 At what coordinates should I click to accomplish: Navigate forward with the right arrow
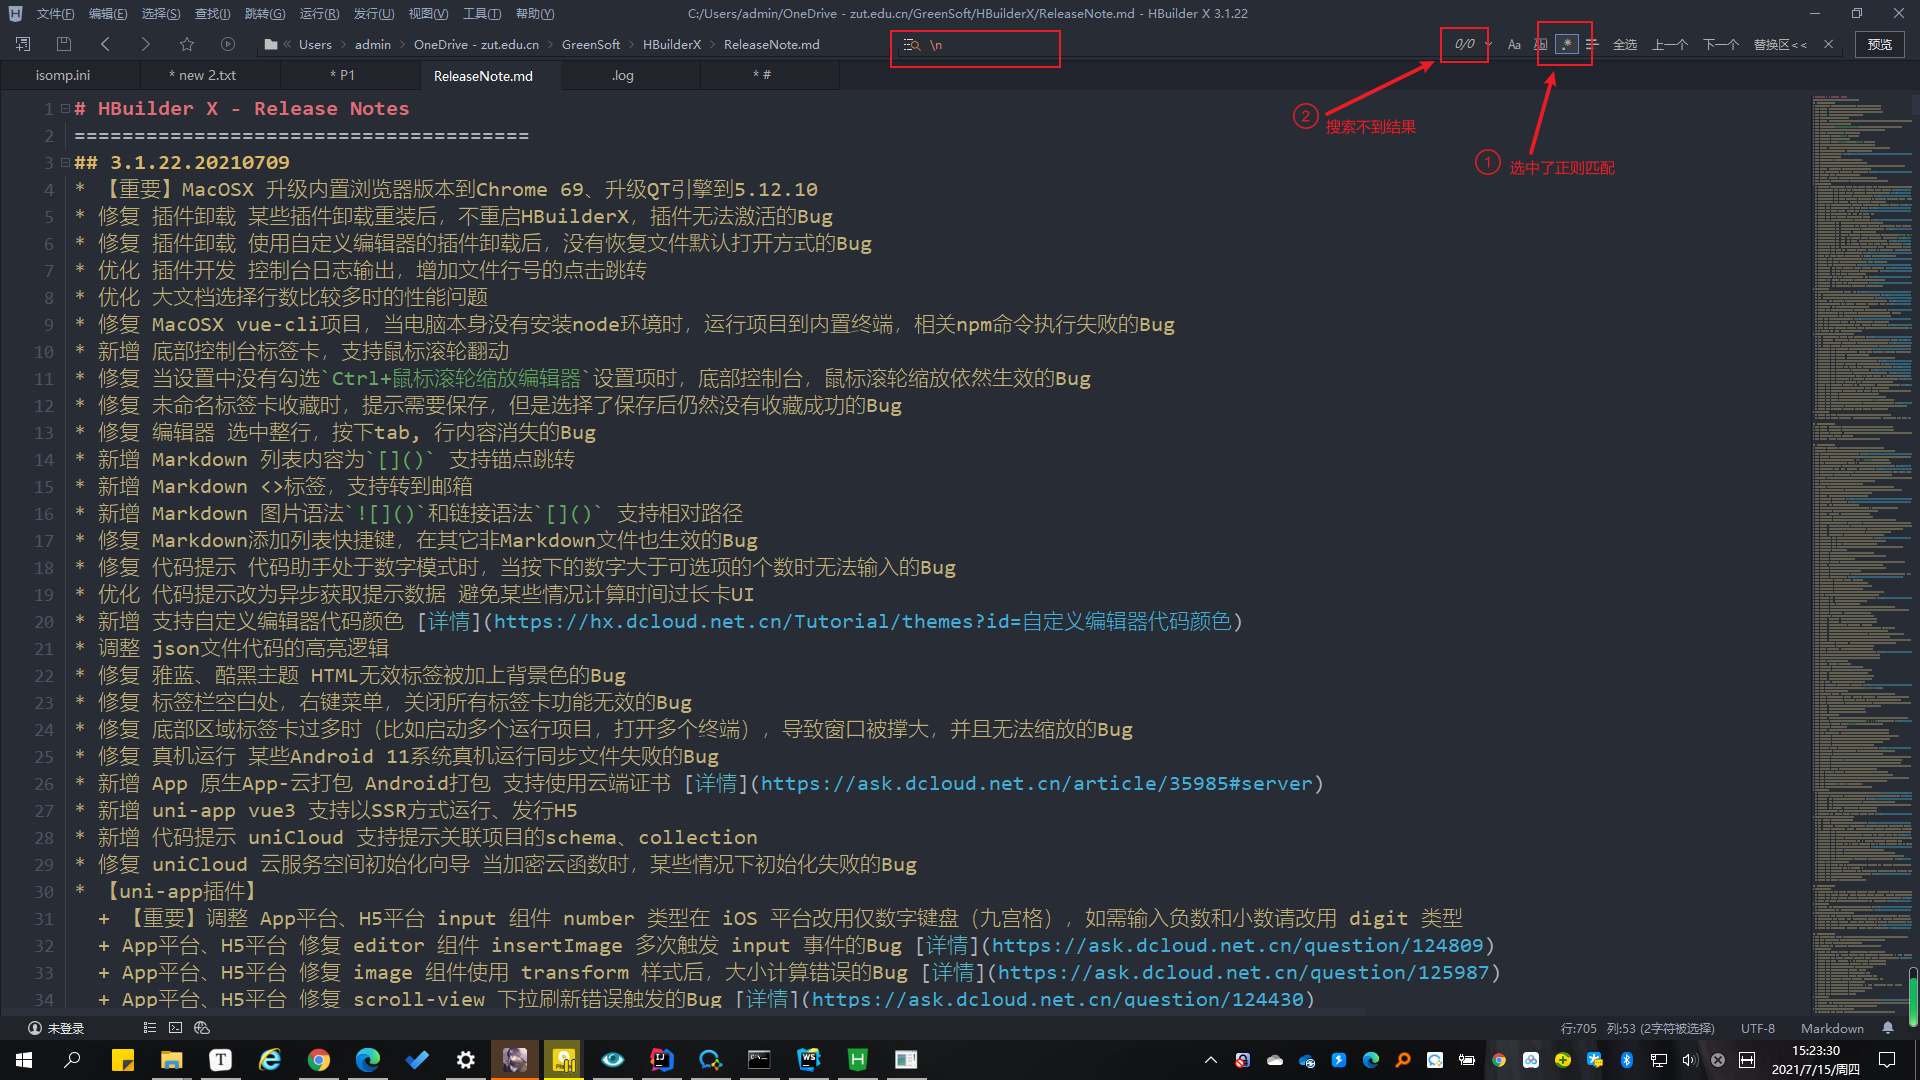[145, 45]
